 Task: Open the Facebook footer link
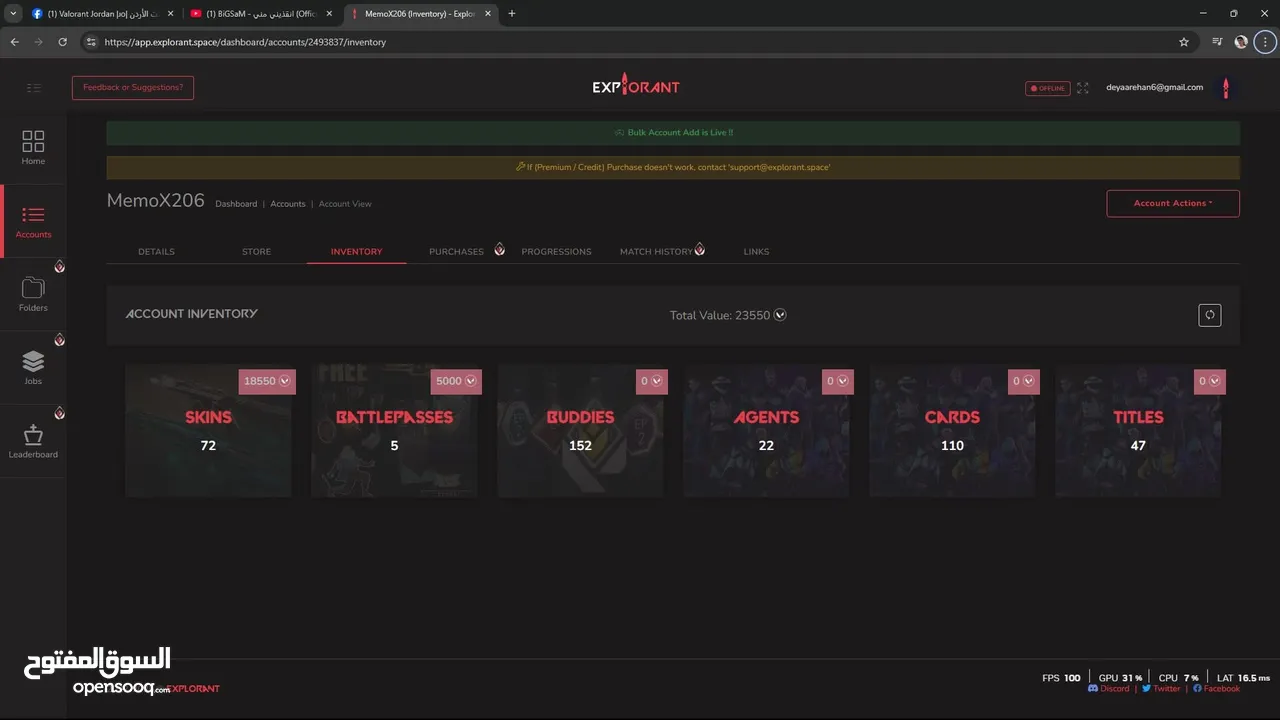(x=1216, y=689)
